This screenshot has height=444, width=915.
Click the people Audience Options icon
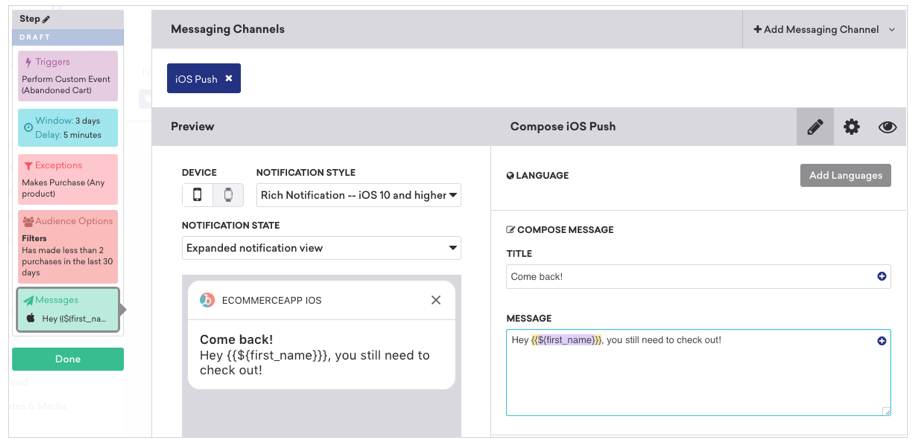coord(28,221)
